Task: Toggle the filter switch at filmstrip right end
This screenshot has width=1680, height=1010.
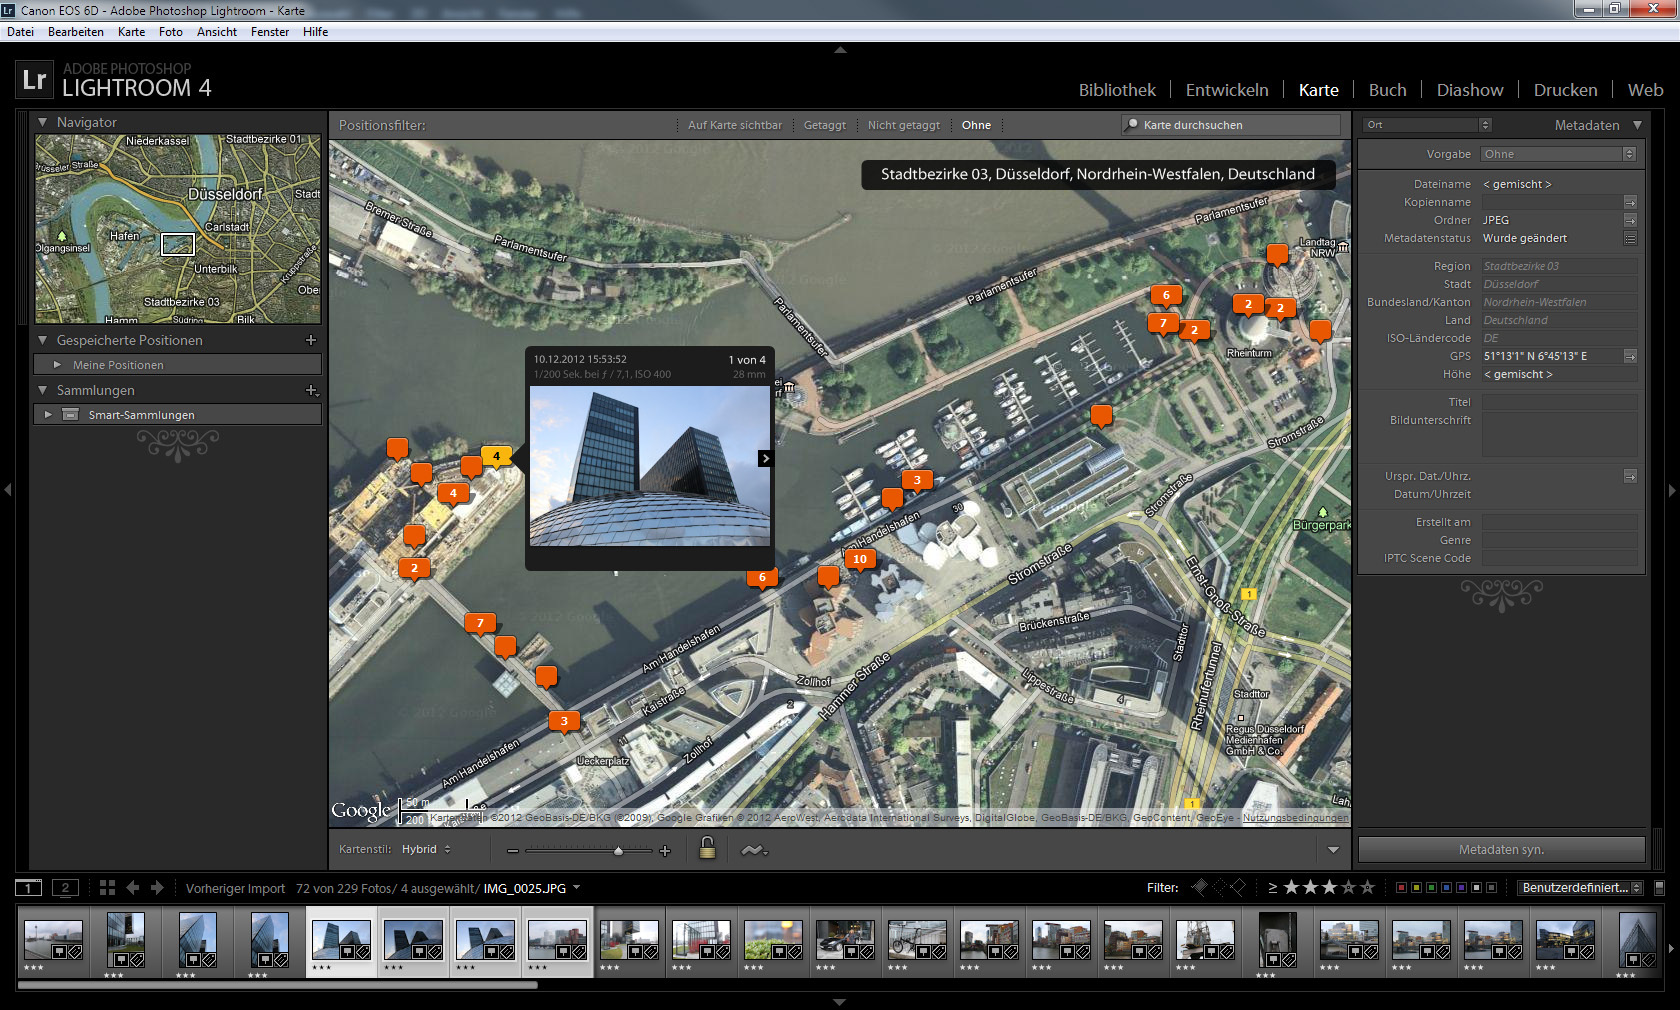Action: point(1660,887)
